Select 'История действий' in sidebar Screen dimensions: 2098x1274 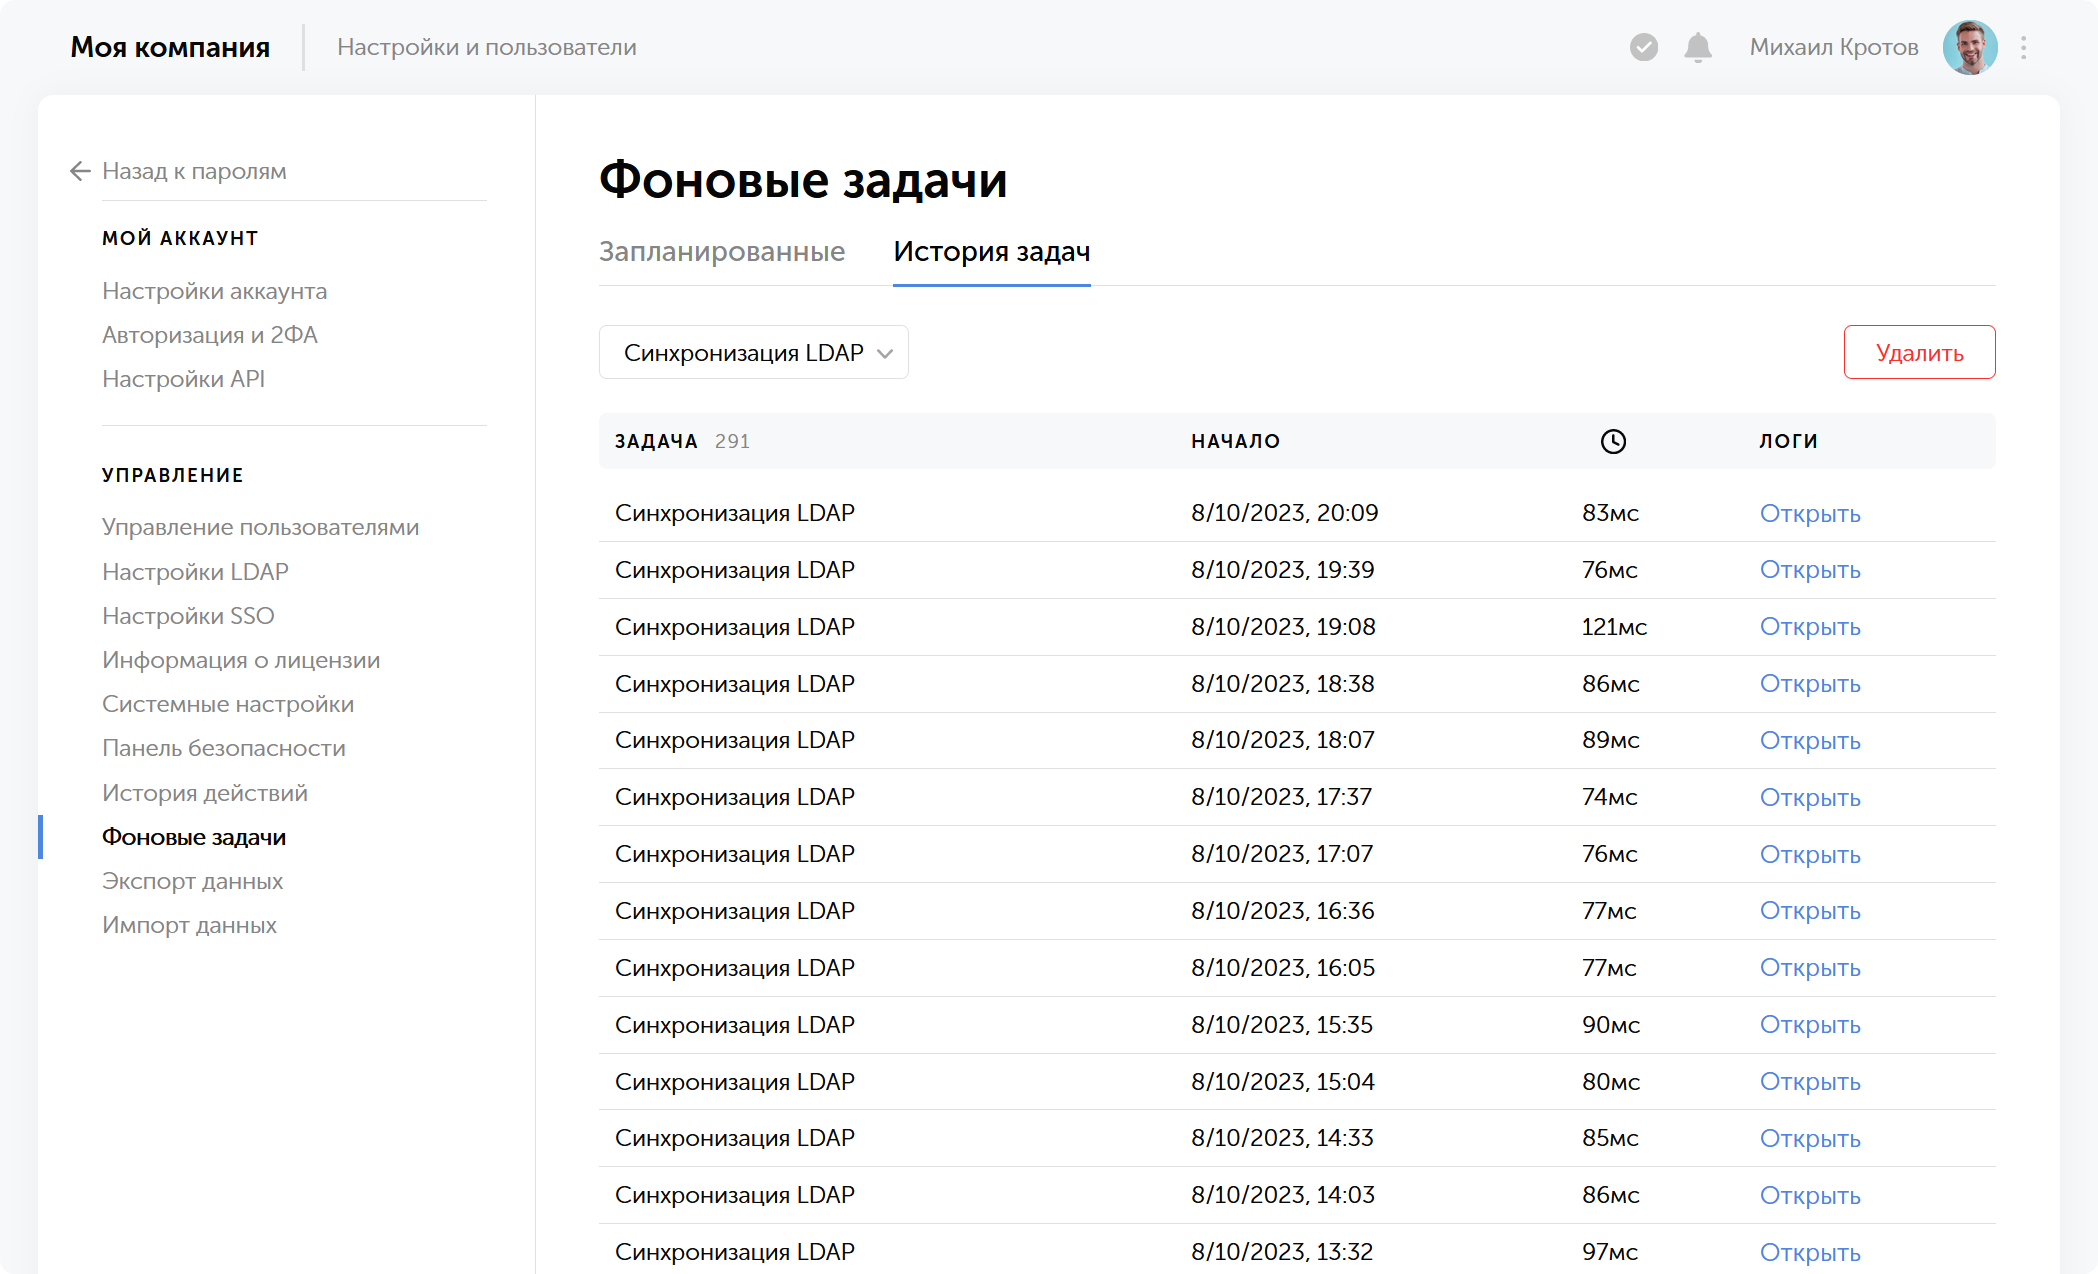pos(204,792)
